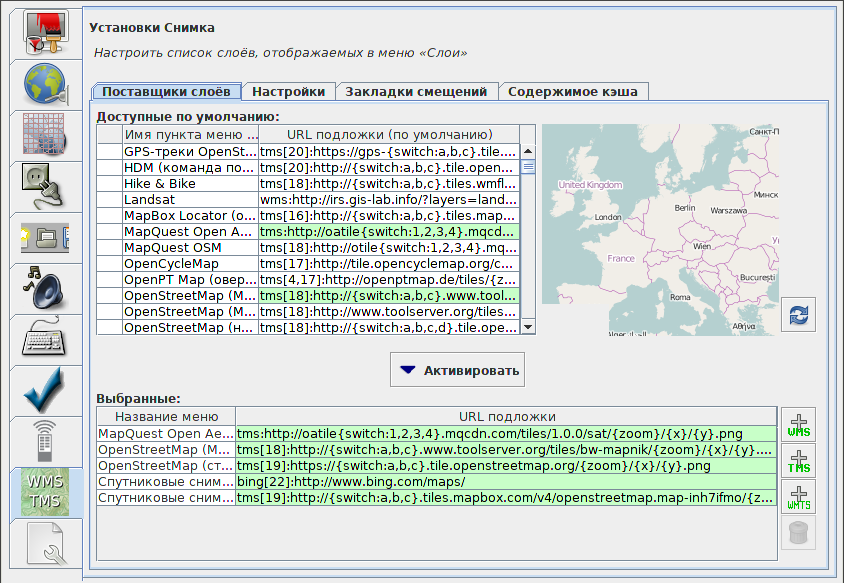844x583 pixels.
Task: Click the Название меню column header
Action: [x=166, y=416]
